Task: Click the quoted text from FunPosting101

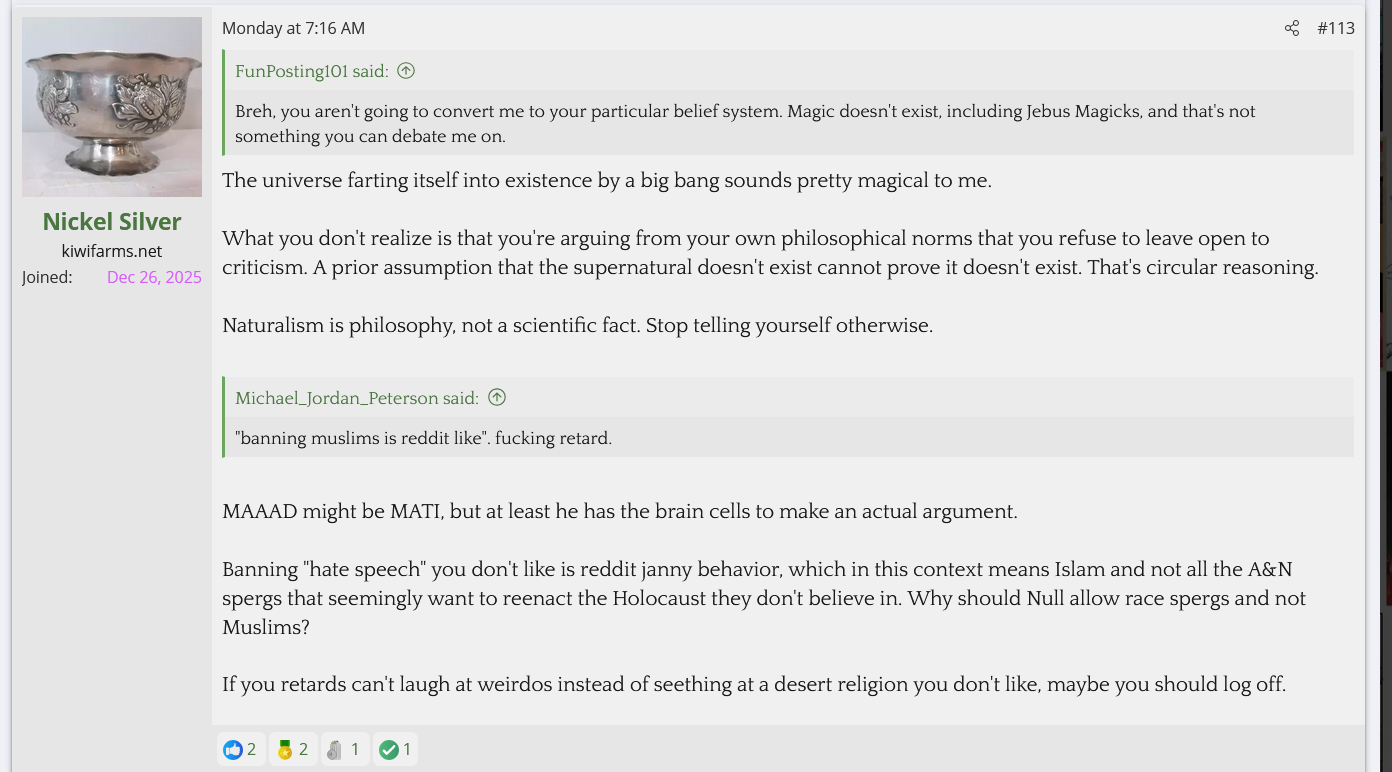Action: 745,123
